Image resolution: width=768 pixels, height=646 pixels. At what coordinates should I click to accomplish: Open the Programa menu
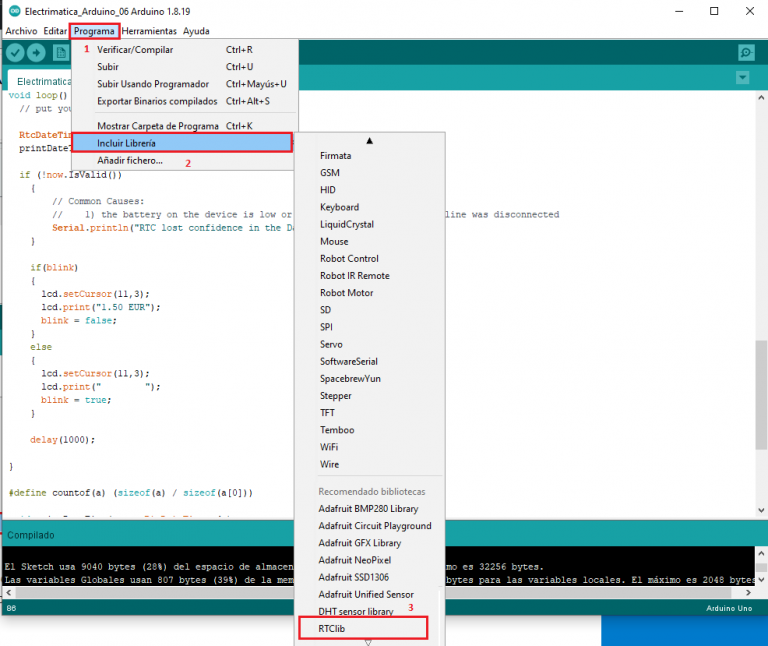coord(94,31)
